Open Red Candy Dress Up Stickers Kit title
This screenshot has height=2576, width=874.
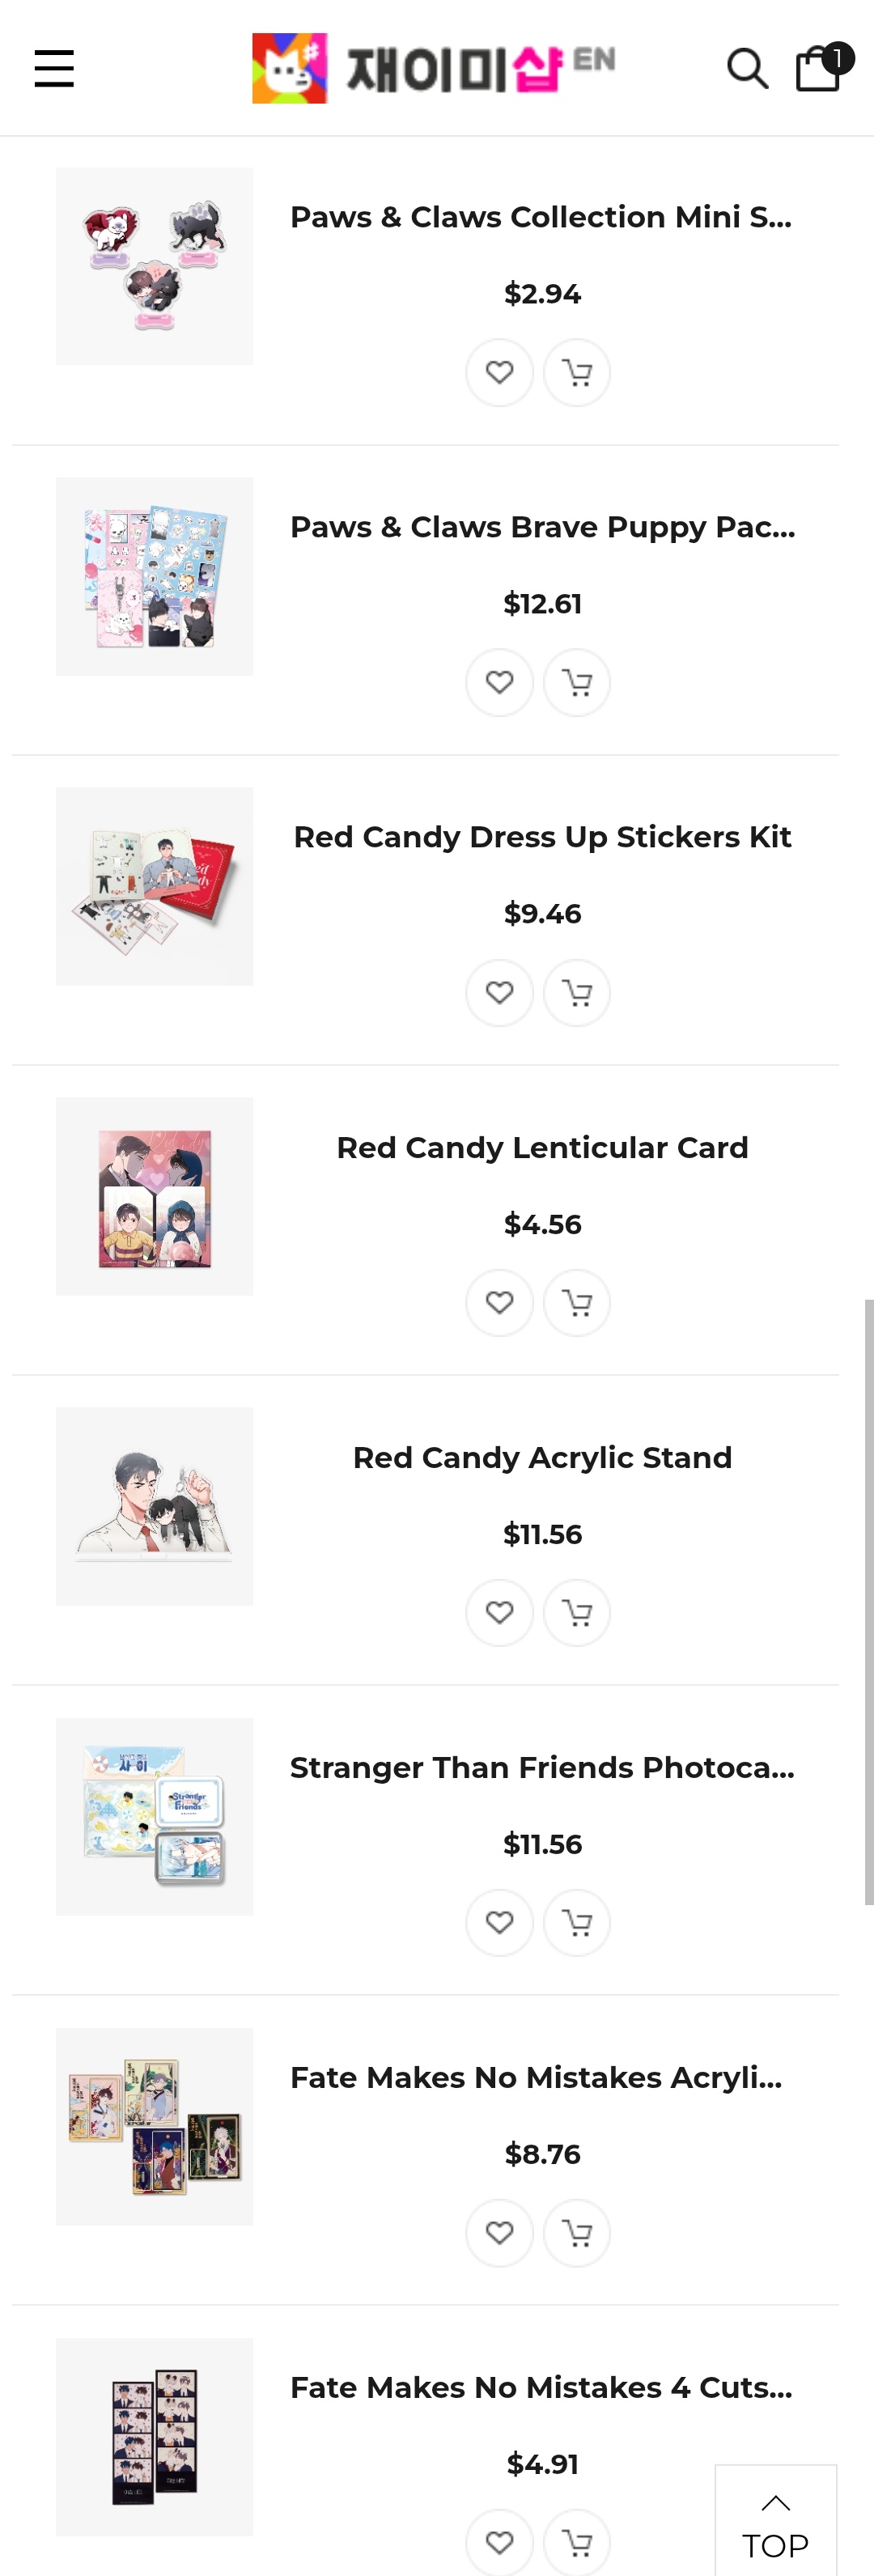pyautogui.click(x=542, y=837)
